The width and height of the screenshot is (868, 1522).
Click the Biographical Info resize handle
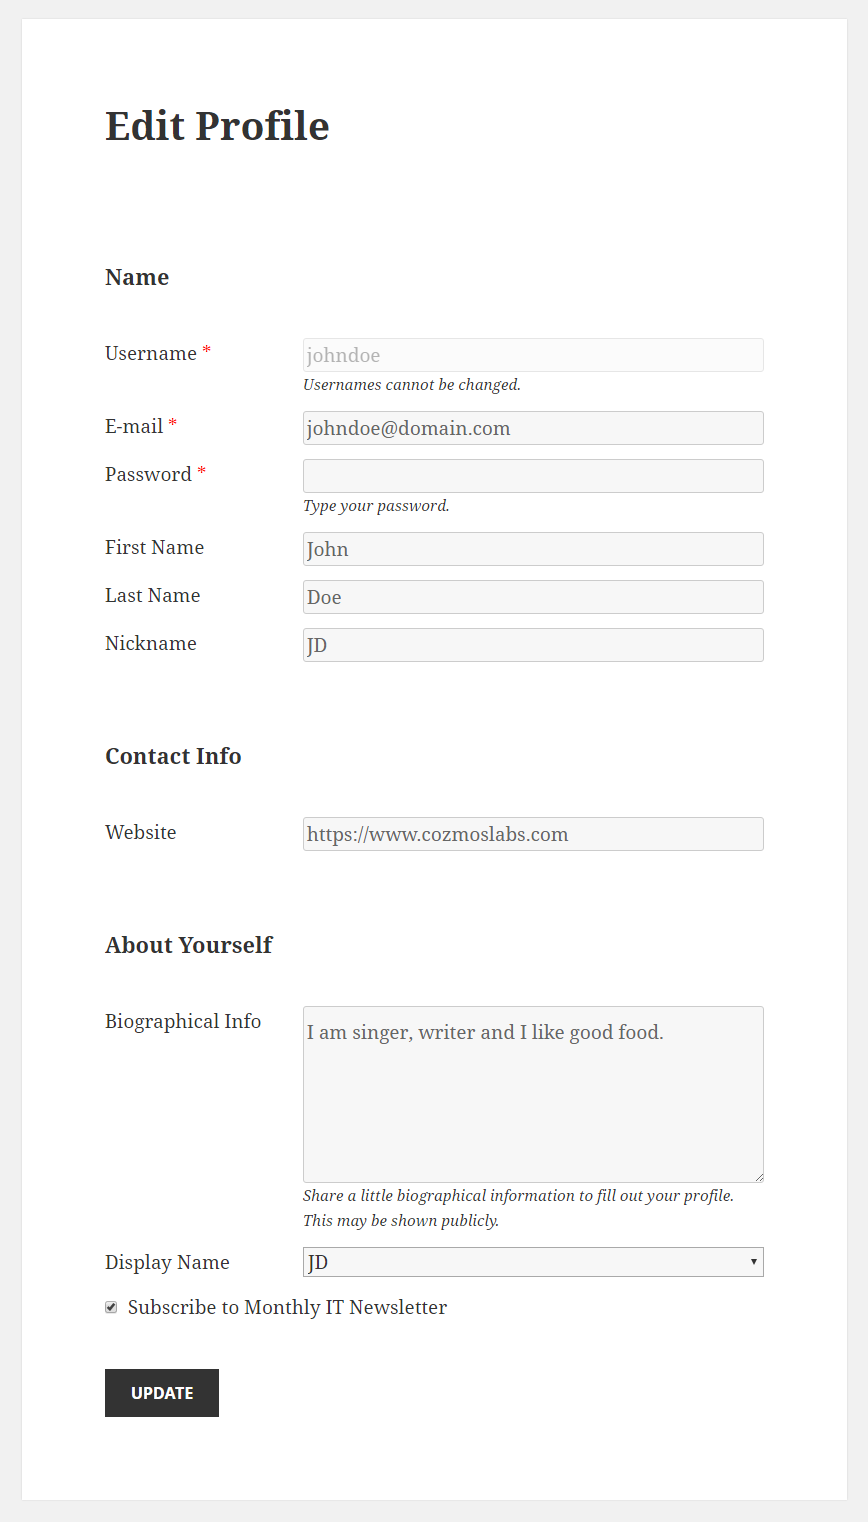[x=759, y=1178]
